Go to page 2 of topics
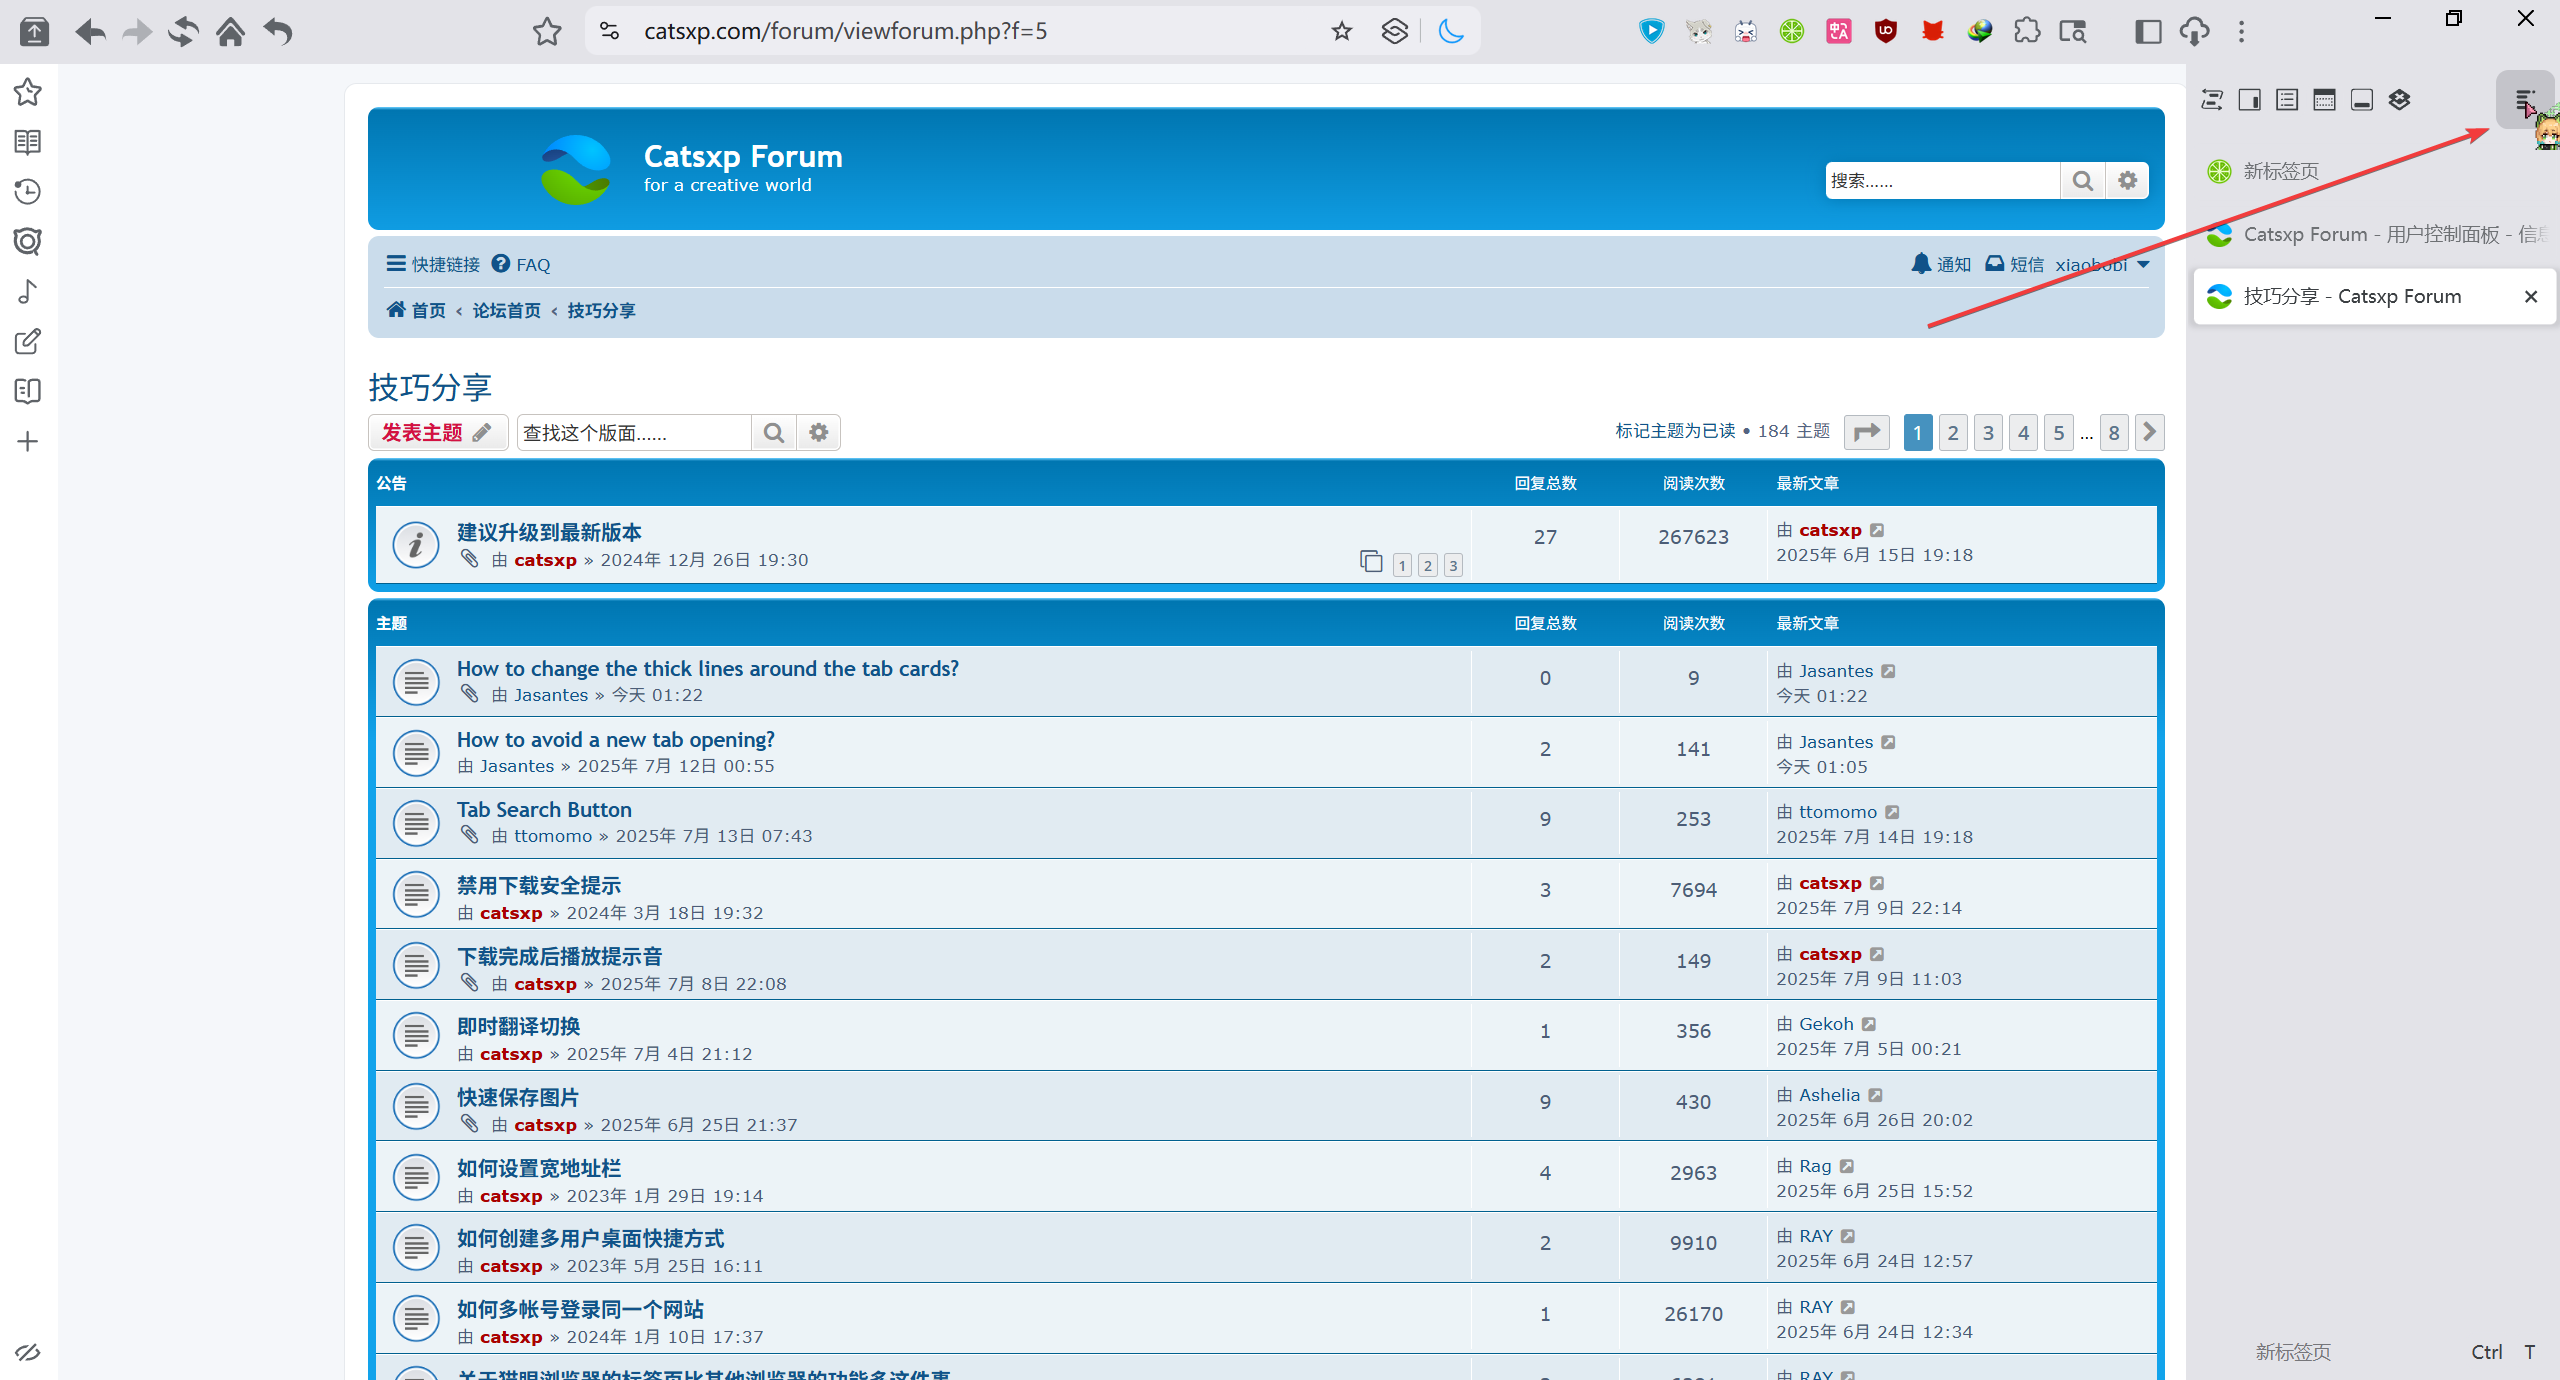 click(x=1953, y=432)
